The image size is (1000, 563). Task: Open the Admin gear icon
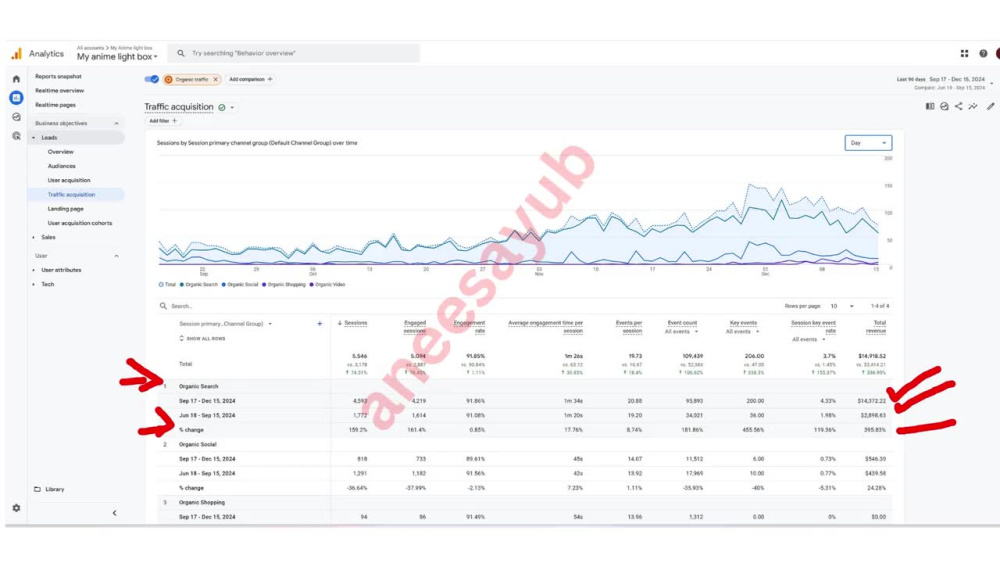pos(17,508)
